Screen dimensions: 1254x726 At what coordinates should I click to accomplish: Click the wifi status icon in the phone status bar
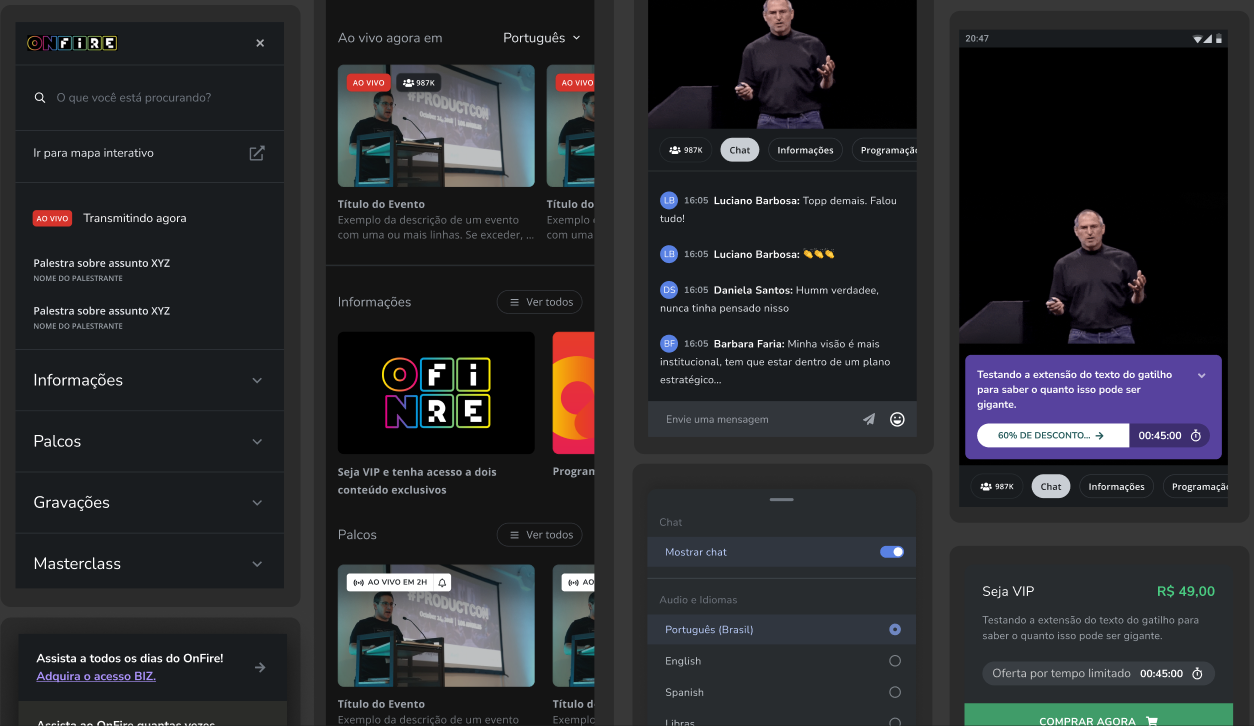1198,38
